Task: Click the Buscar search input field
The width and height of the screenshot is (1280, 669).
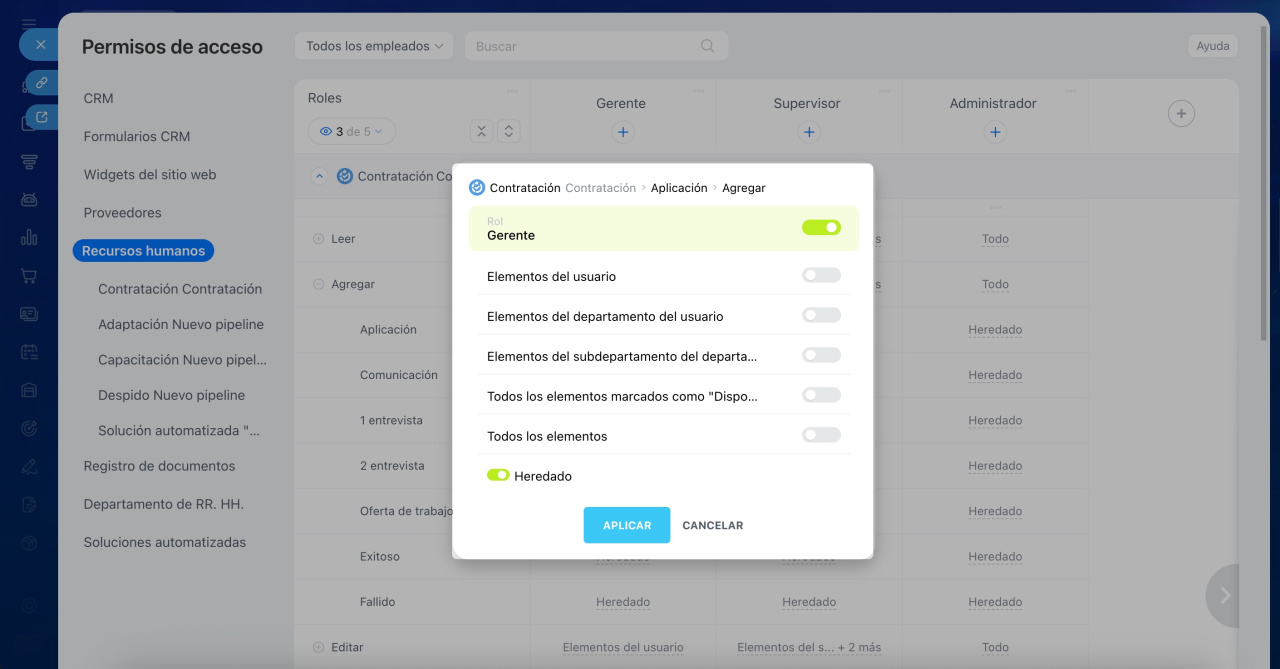Action: pos(583,46)
